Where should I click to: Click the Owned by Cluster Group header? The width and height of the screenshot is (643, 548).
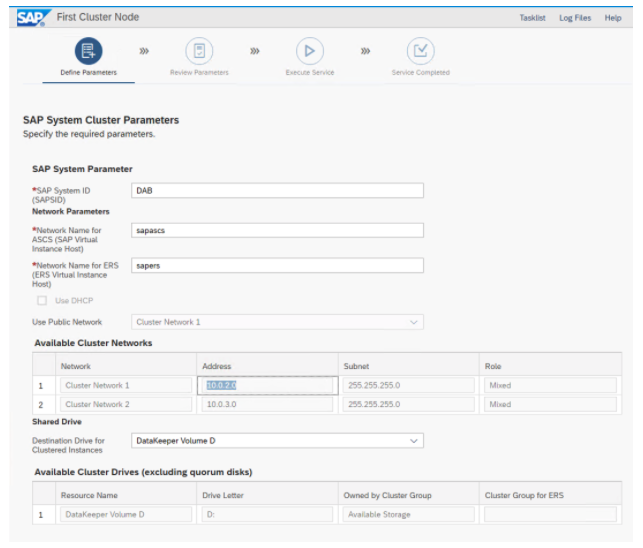tap(409, 495)
